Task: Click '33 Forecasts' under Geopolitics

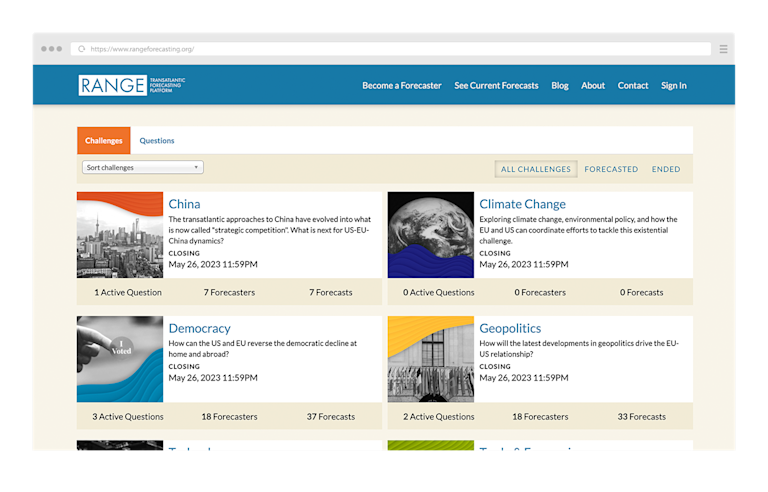Action: [x=641, y=417]
